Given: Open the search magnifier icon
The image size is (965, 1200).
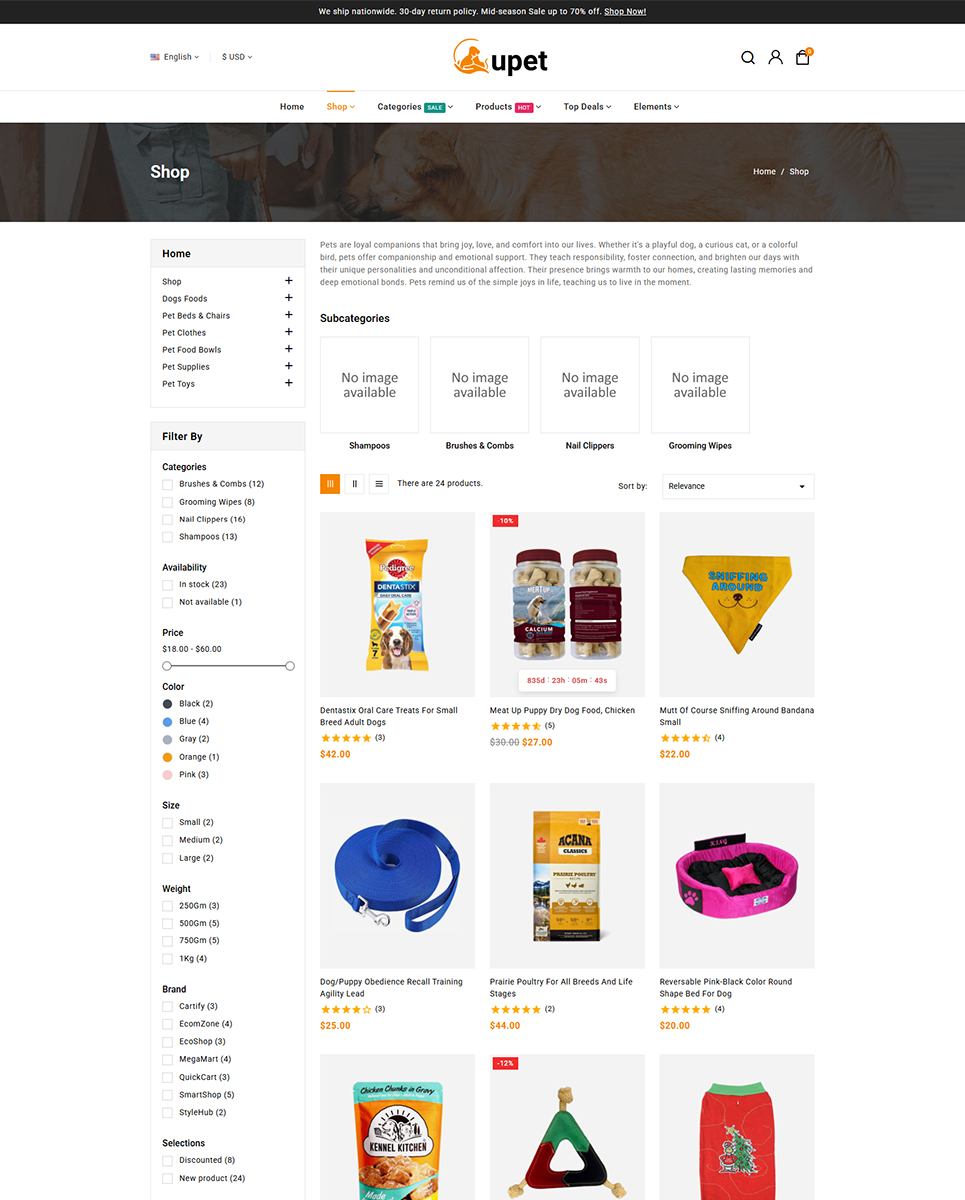Looking at the screenshot, I should coord(747,58).
